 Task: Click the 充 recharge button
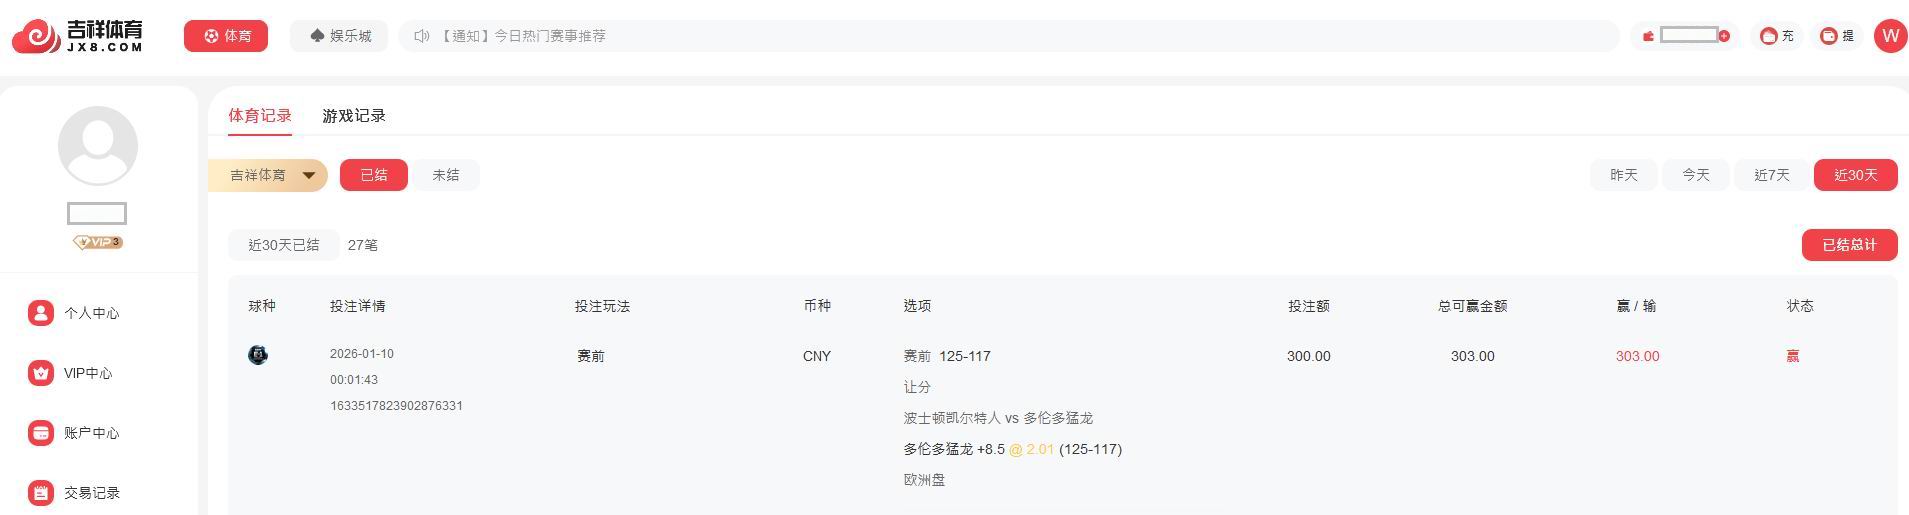coord(1777,36)
